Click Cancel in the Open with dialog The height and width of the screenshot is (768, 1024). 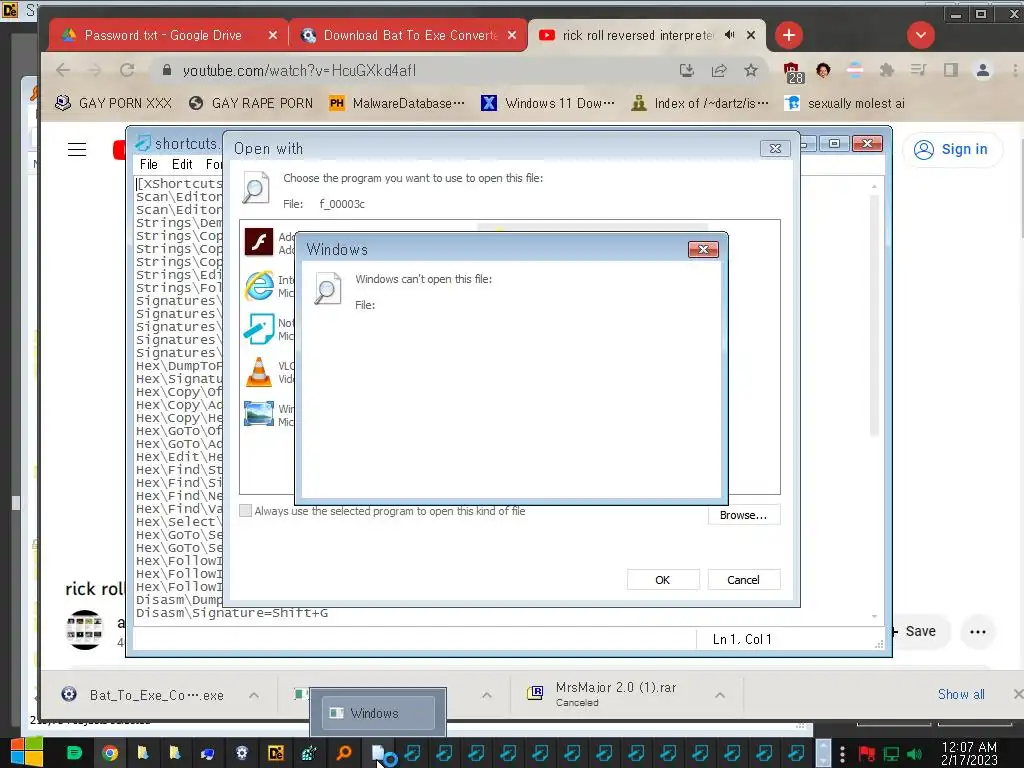click(744, 580)
